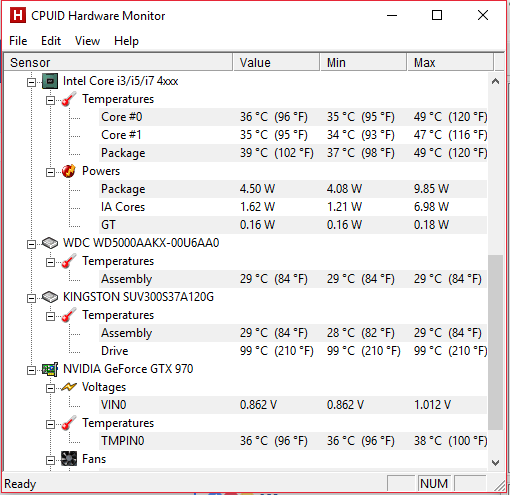Image resolution: width=510 pixels, height=495 pixels.
Task: Click the scrollbar up arrow
Action: [495, 81]
